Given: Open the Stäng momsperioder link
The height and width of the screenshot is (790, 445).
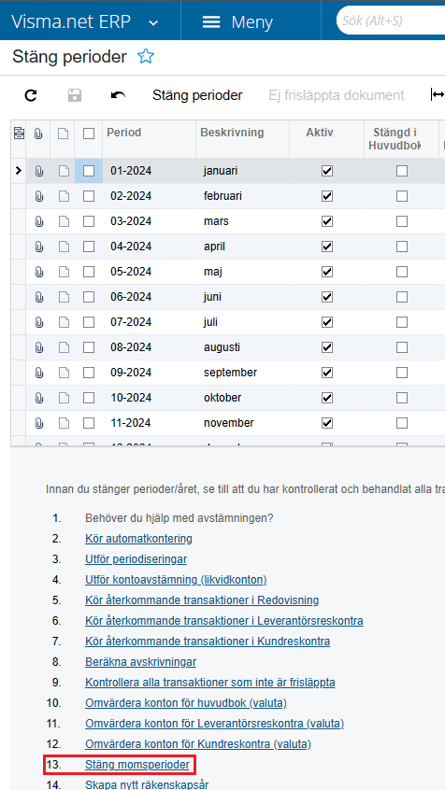Looking at the screenshot, I should click(137, 765).
